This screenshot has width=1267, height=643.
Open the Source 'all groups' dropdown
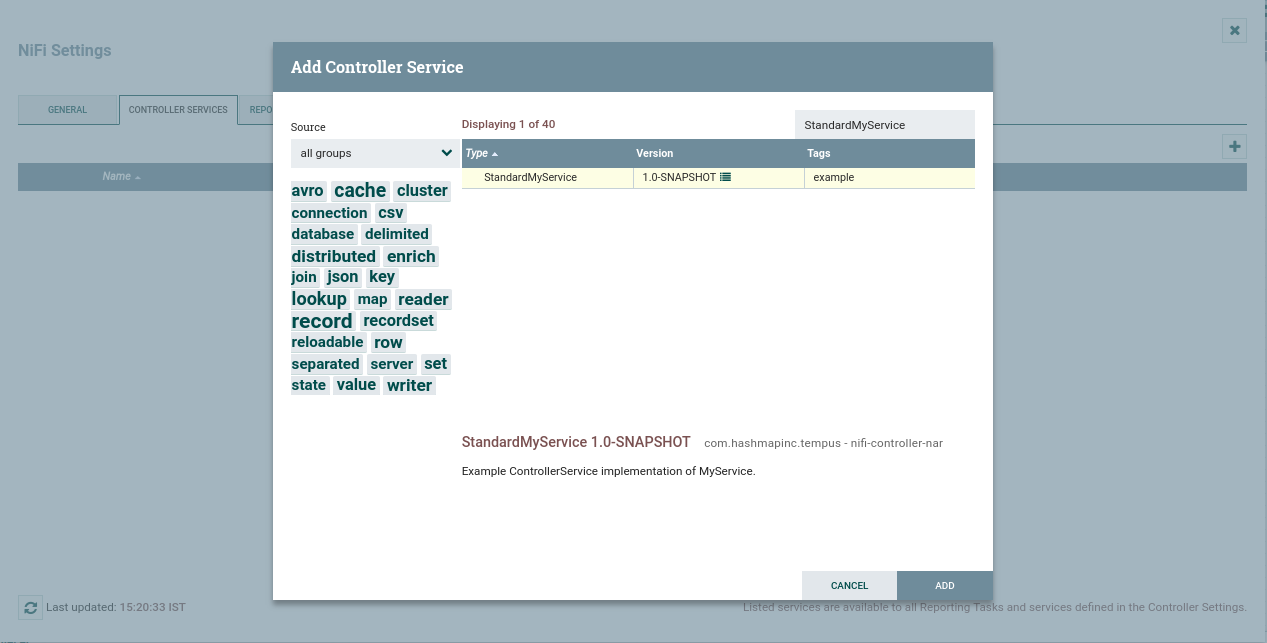(x=375, y=153)
